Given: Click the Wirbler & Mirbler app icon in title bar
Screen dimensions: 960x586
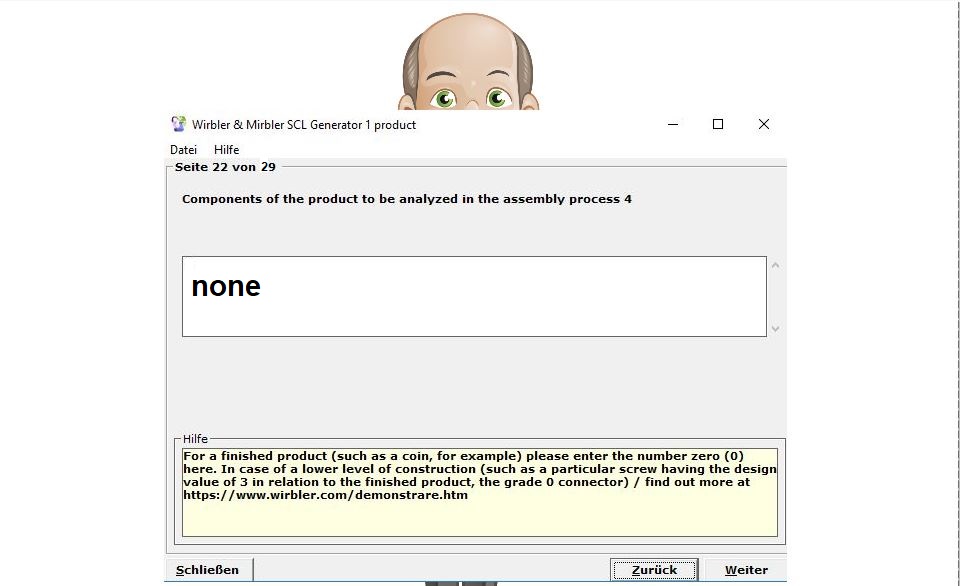Looking at the screenshot, I should (178, 124).
